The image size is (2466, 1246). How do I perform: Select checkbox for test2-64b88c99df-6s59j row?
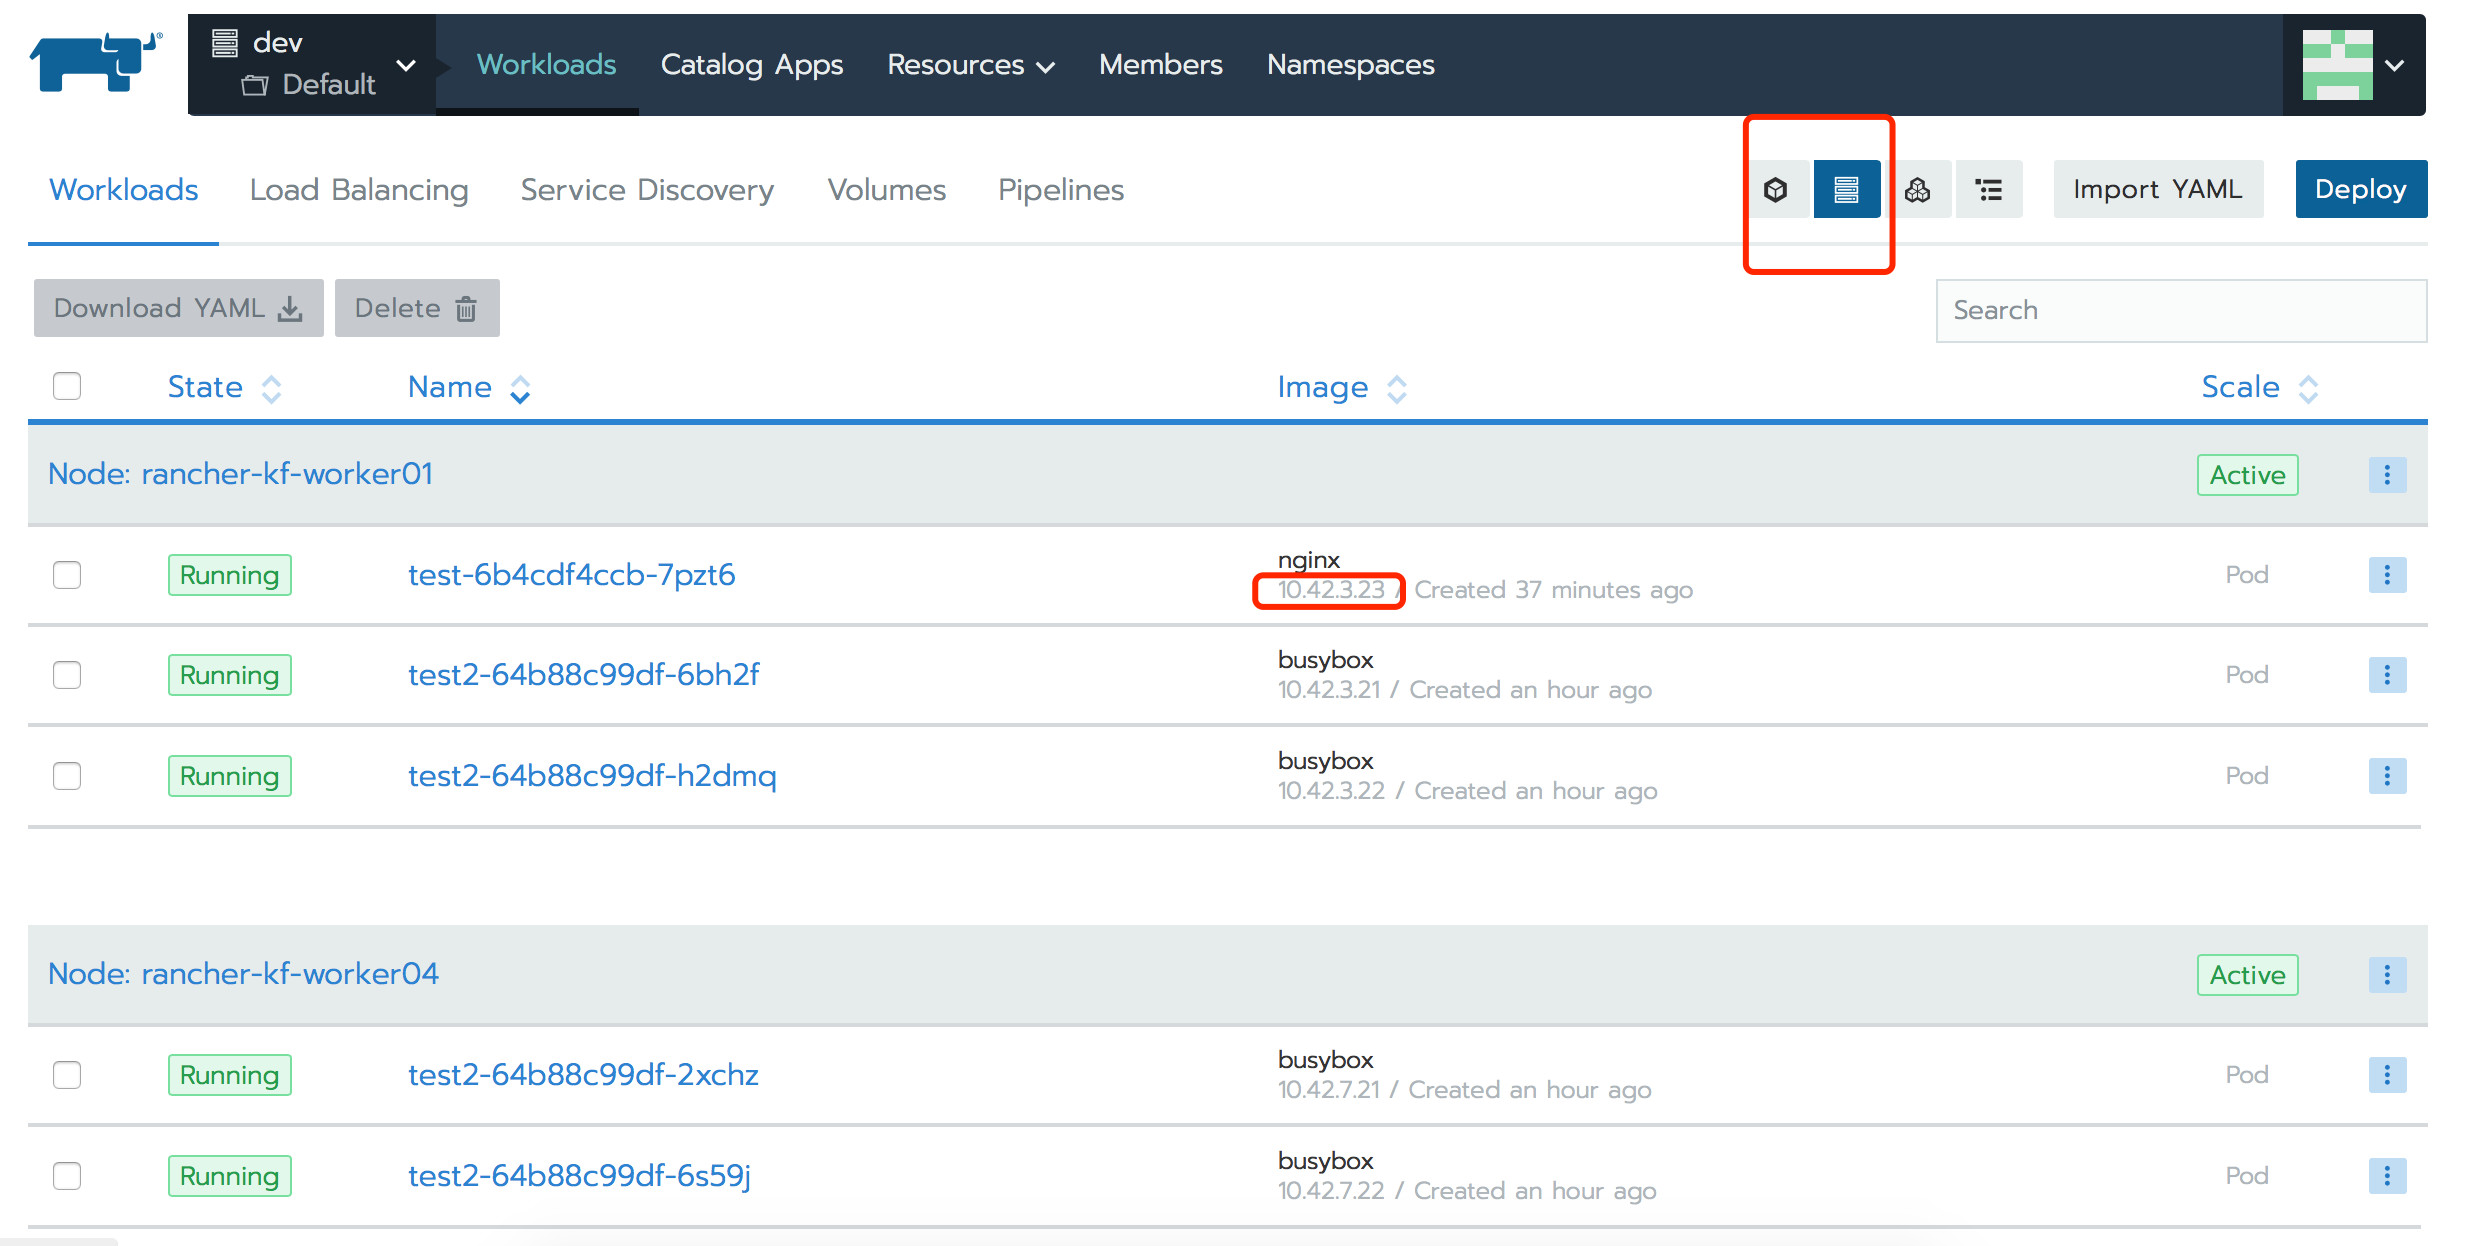point(67,1176)
